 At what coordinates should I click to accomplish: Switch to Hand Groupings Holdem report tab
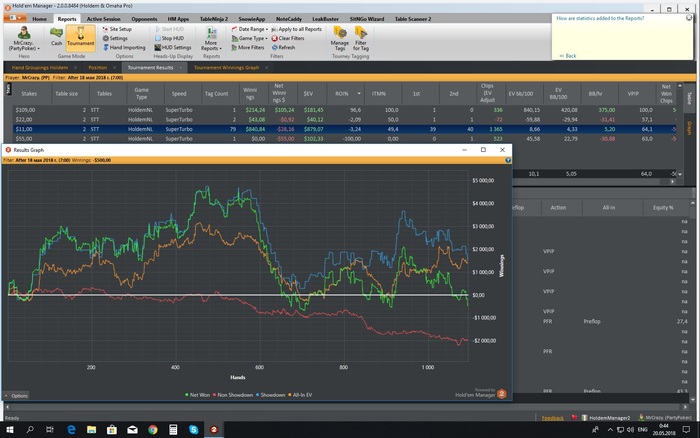[x=40, y=68]
